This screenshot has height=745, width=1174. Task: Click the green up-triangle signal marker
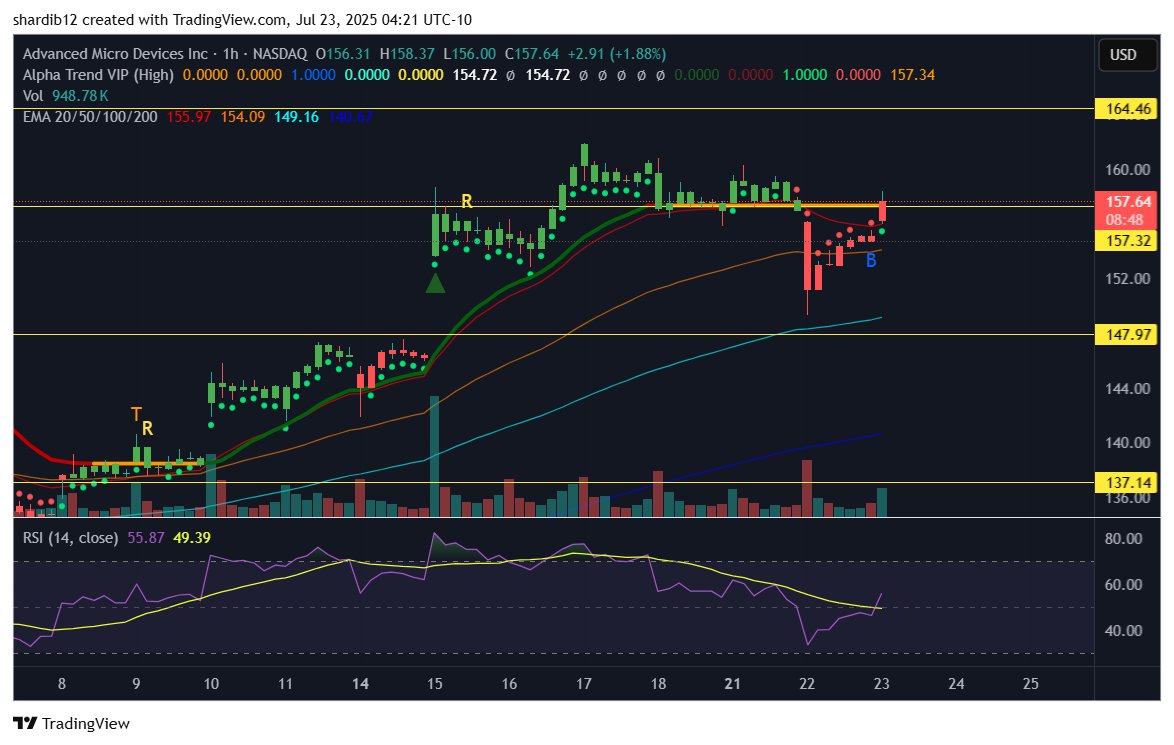[x=435, y=283]
